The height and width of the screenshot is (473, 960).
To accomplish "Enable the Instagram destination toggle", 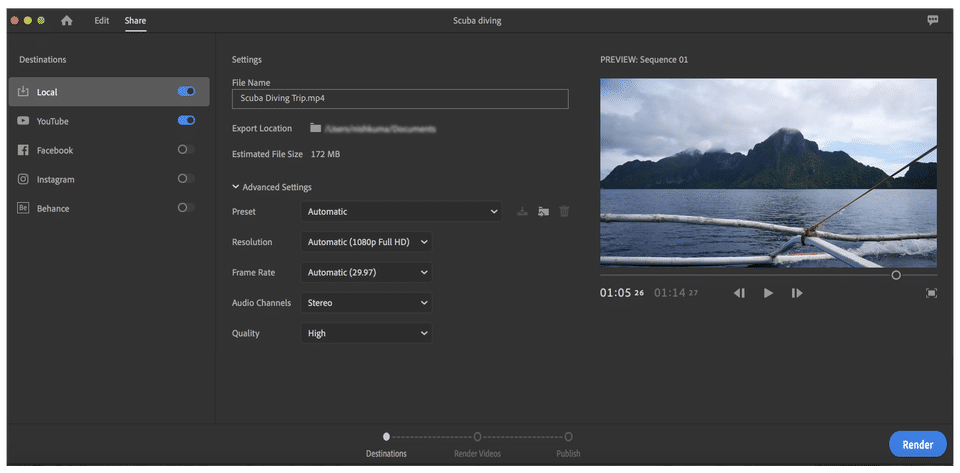I will click(x=186, y=179).
